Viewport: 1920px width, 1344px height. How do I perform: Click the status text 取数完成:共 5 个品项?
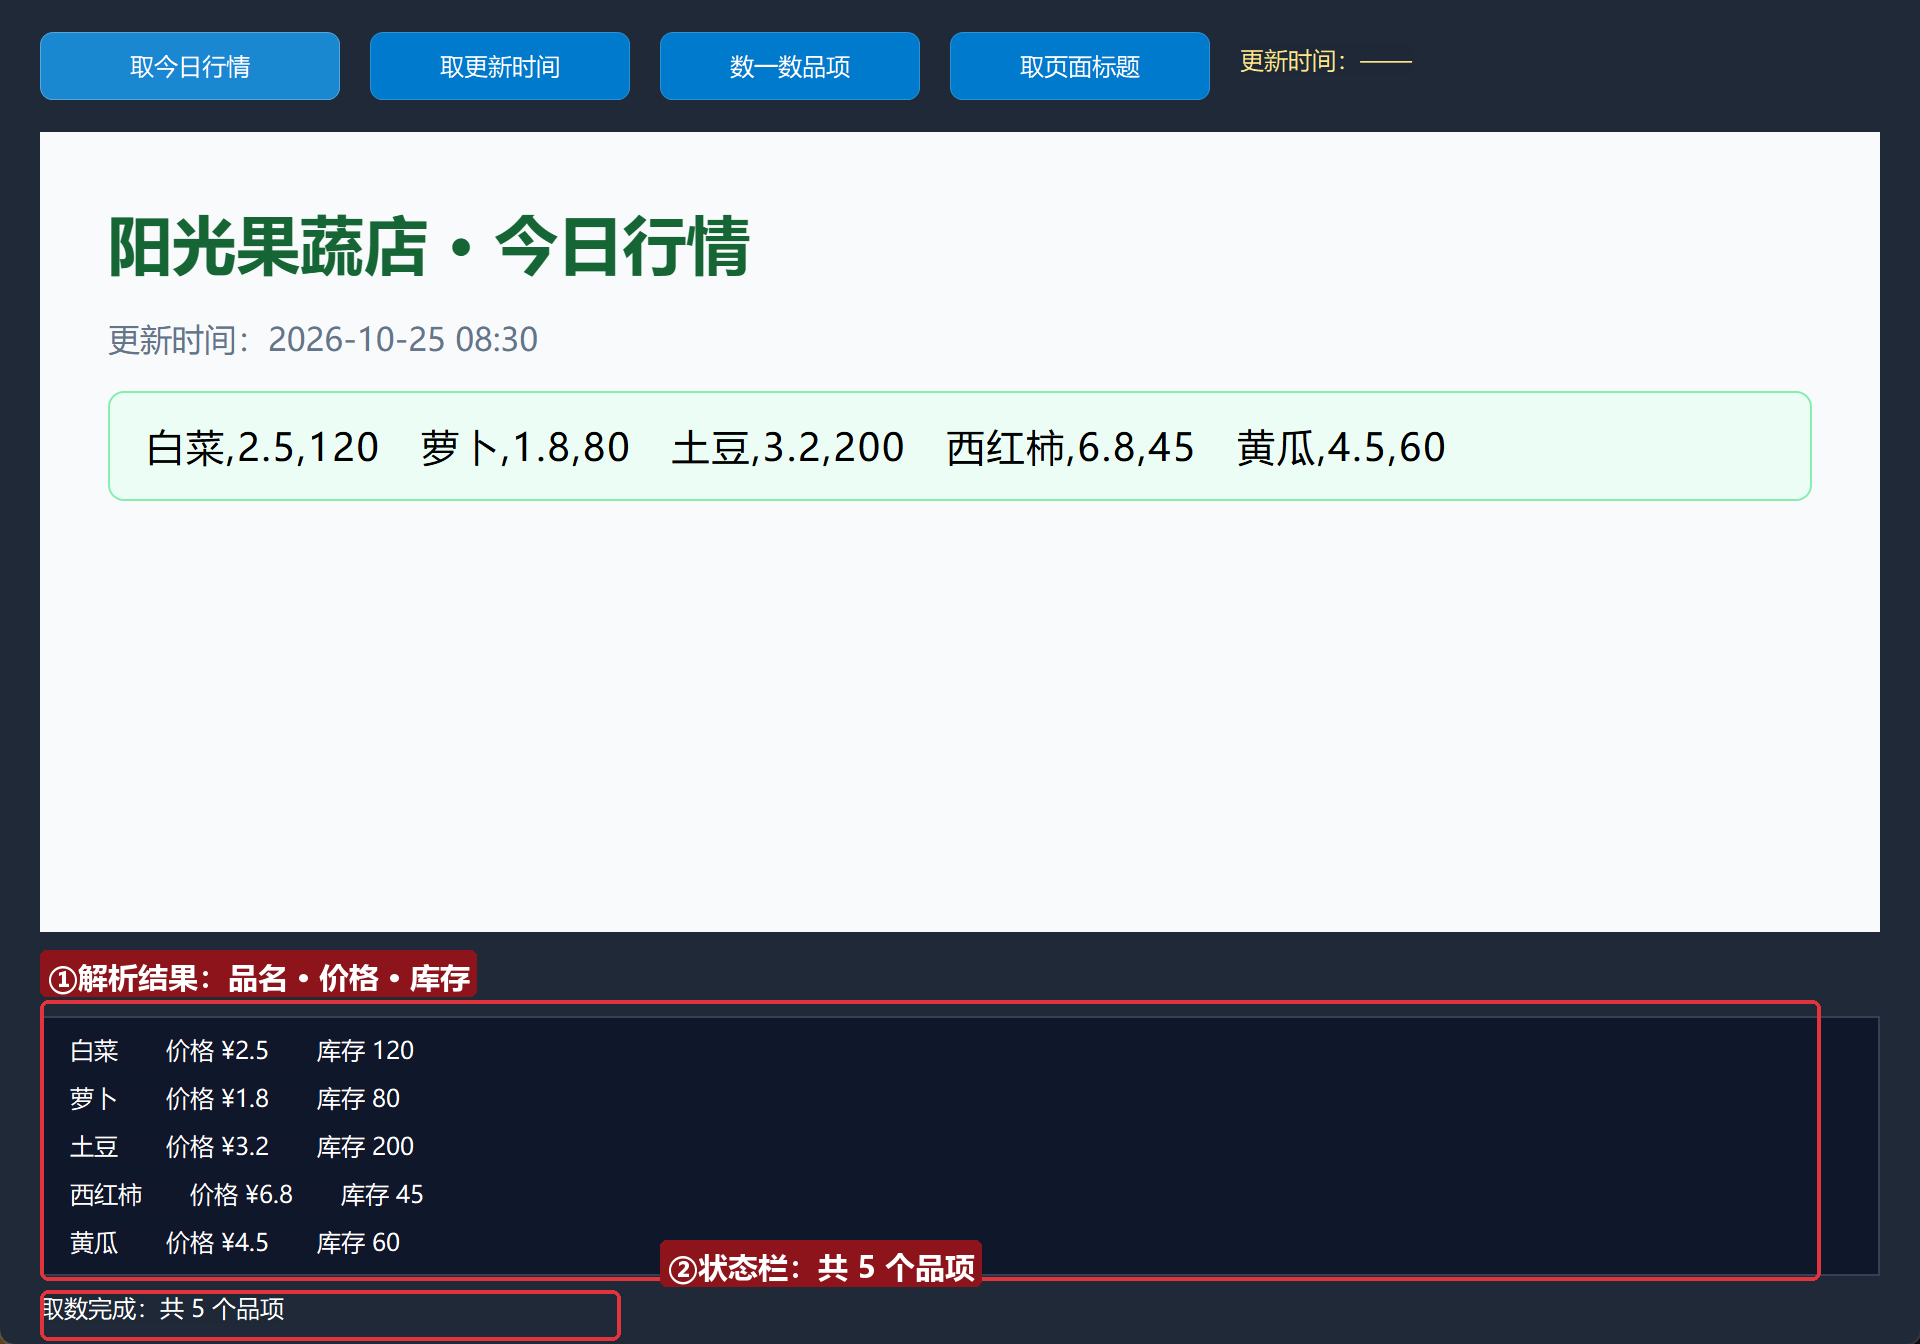pos(163,1309)
